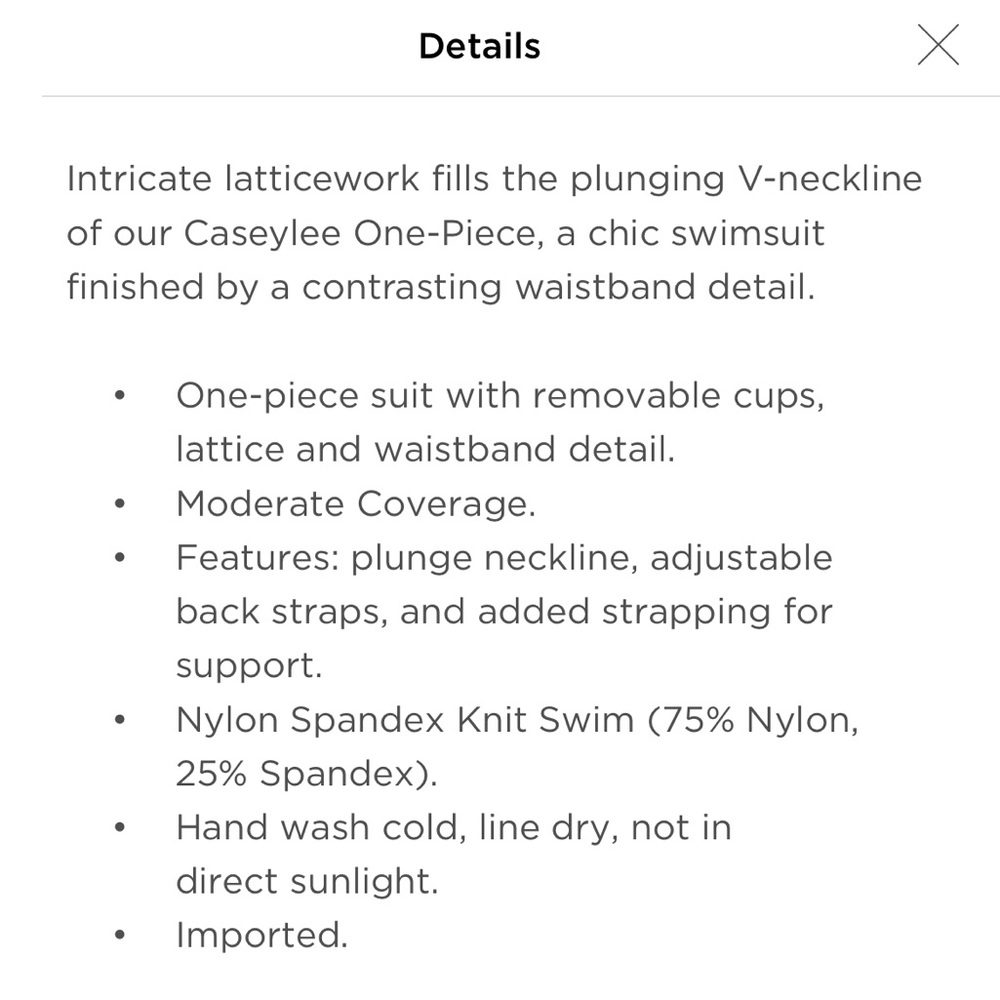
Task: Click the bullet dot beside One-piece suit
Action: pos(120,396)
